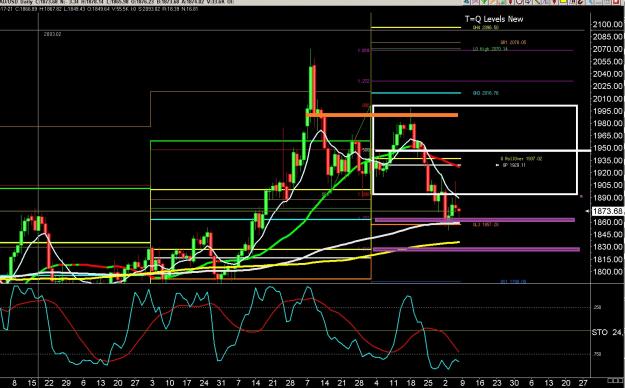Click the date label 18 on time axis
The image size is (625, 388).
[411, 383]
